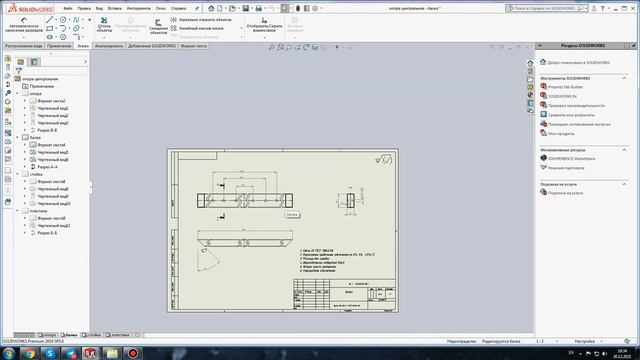
Task: Click the Смещение объектов offset tool
Action: (x=158, y=27)
